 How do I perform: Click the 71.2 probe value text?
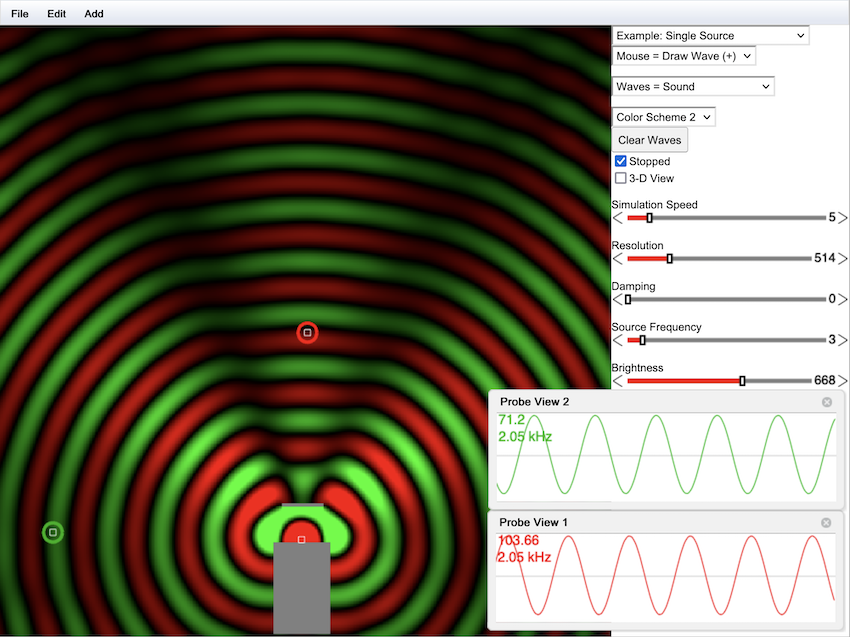coord(512,420)
